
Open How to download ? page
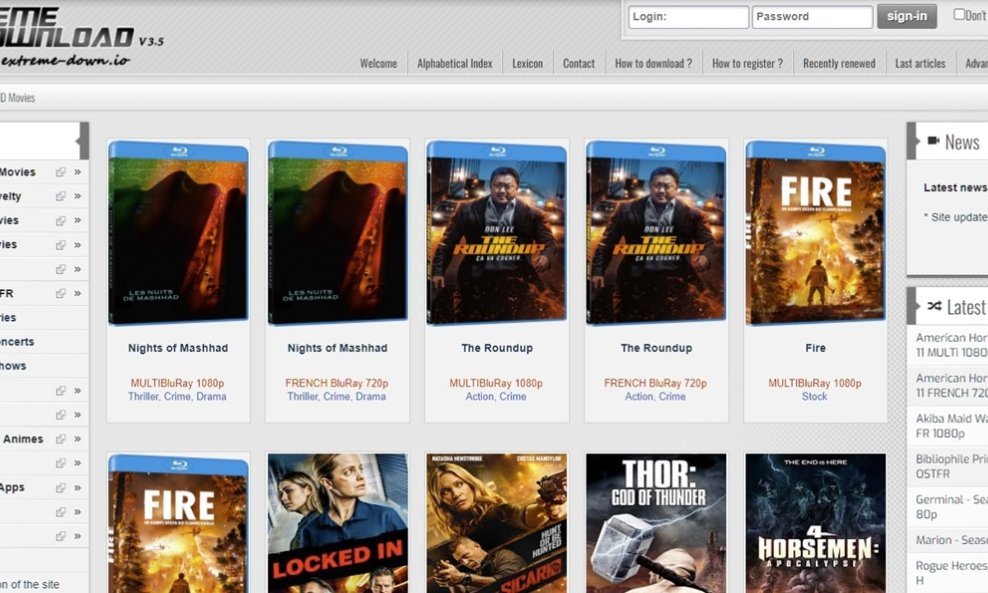(x=653, y=63)
